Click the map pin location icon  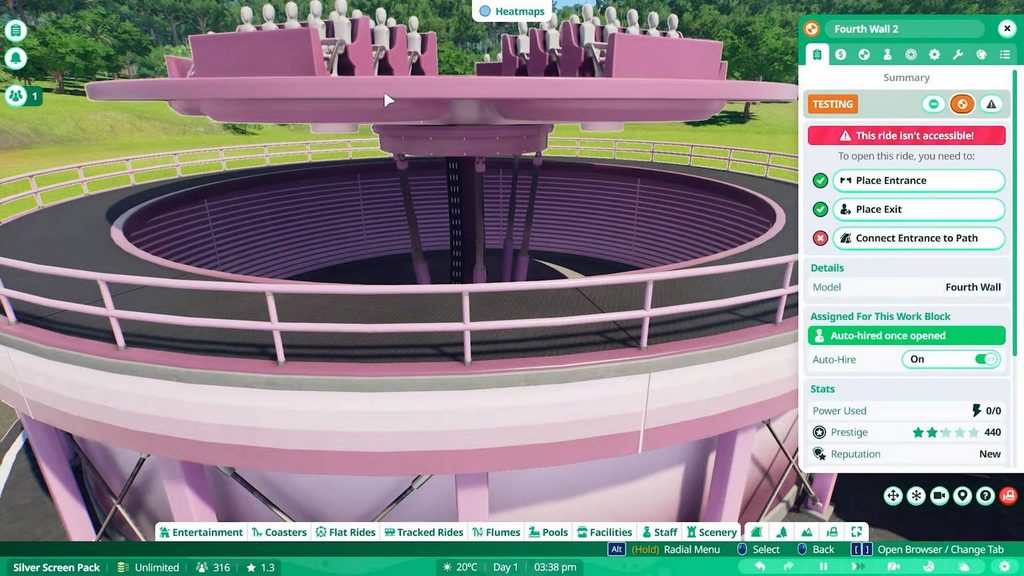[x=962, y=496]
